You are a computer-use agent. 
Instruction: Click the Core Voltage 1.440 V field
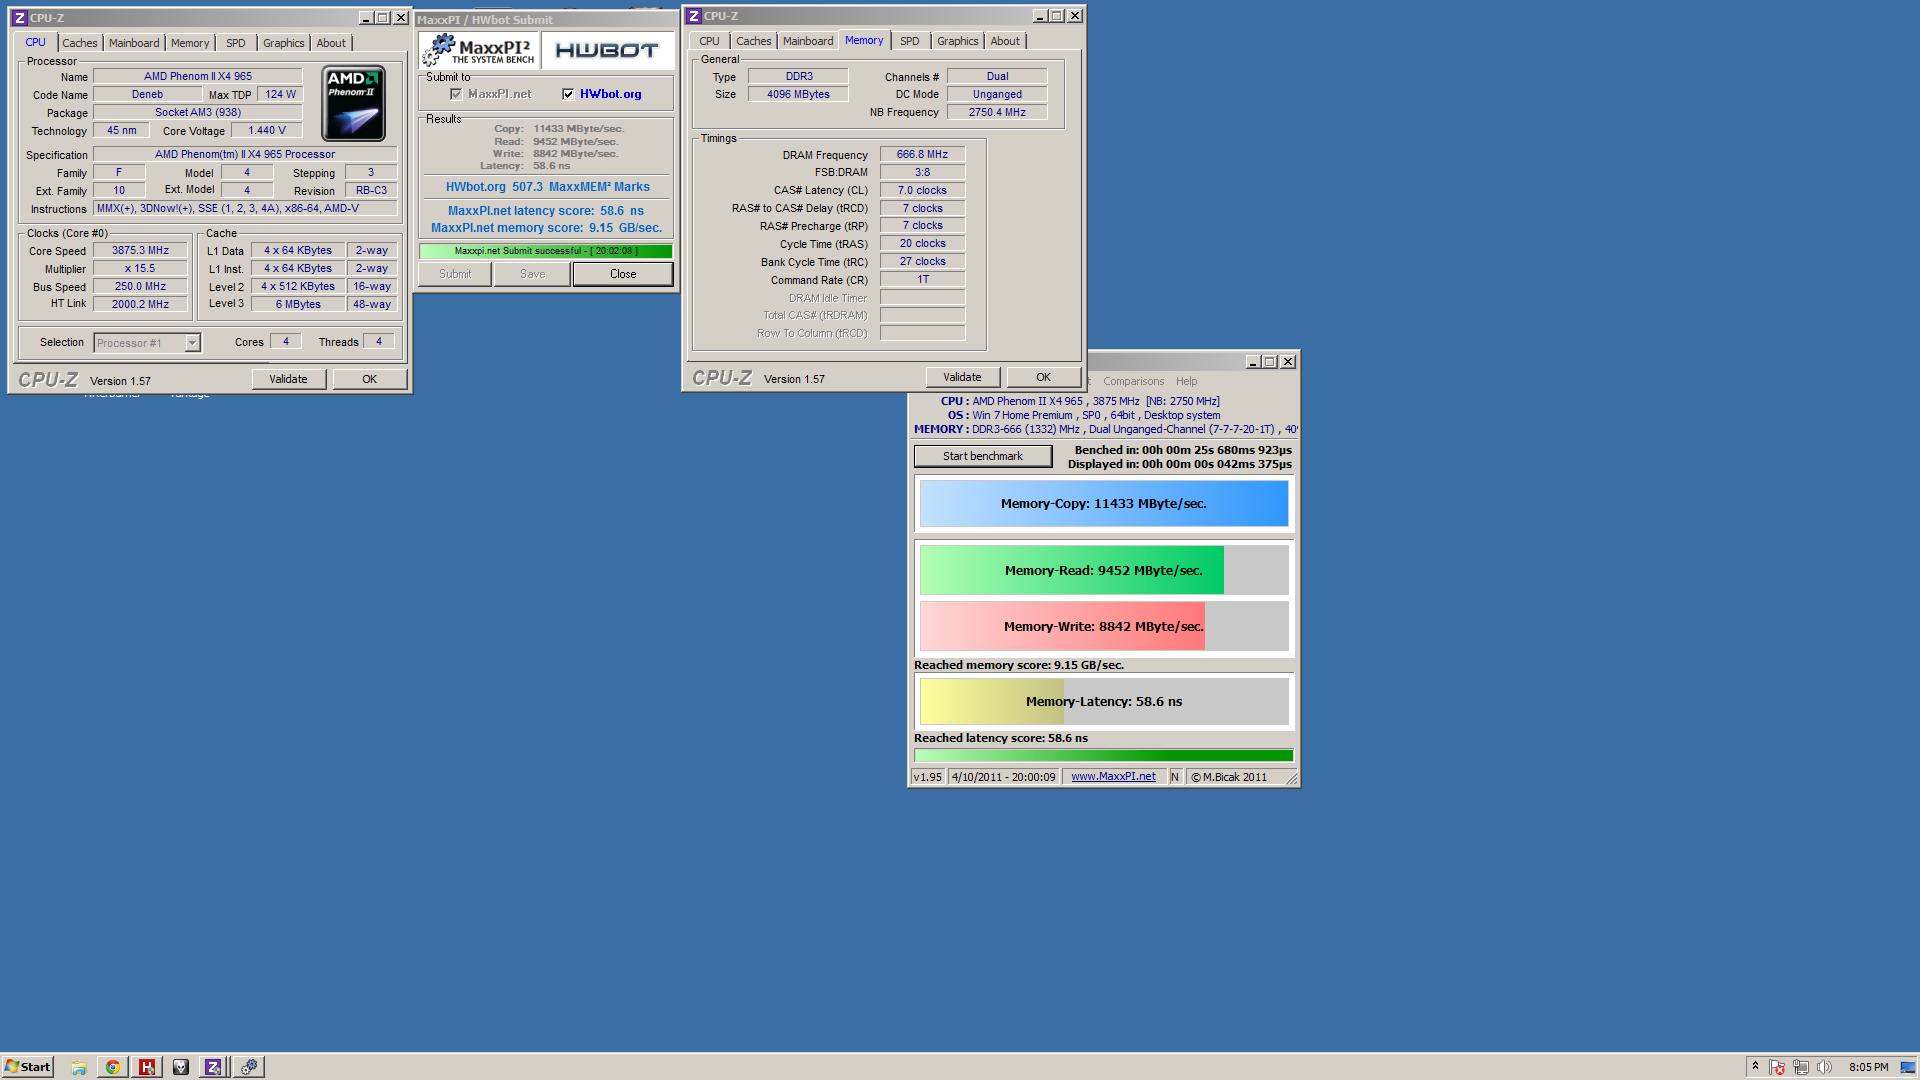(x=267, y=131)
